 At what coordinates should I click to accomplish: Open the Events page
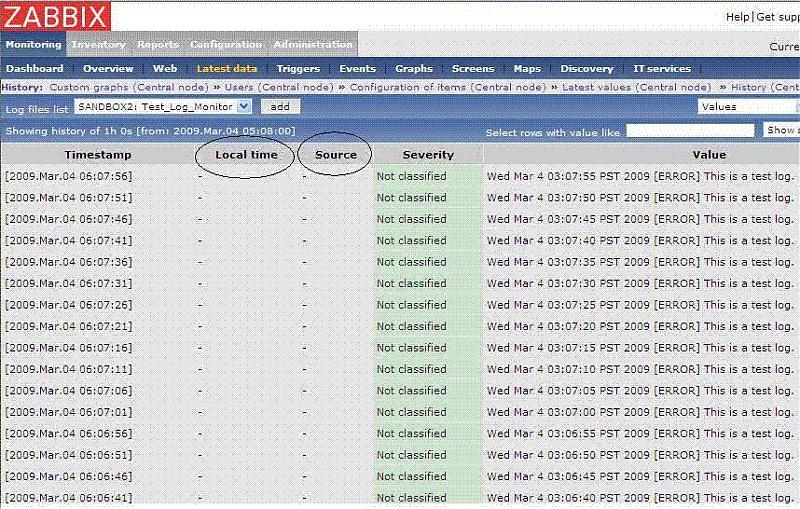coord(357,68)
